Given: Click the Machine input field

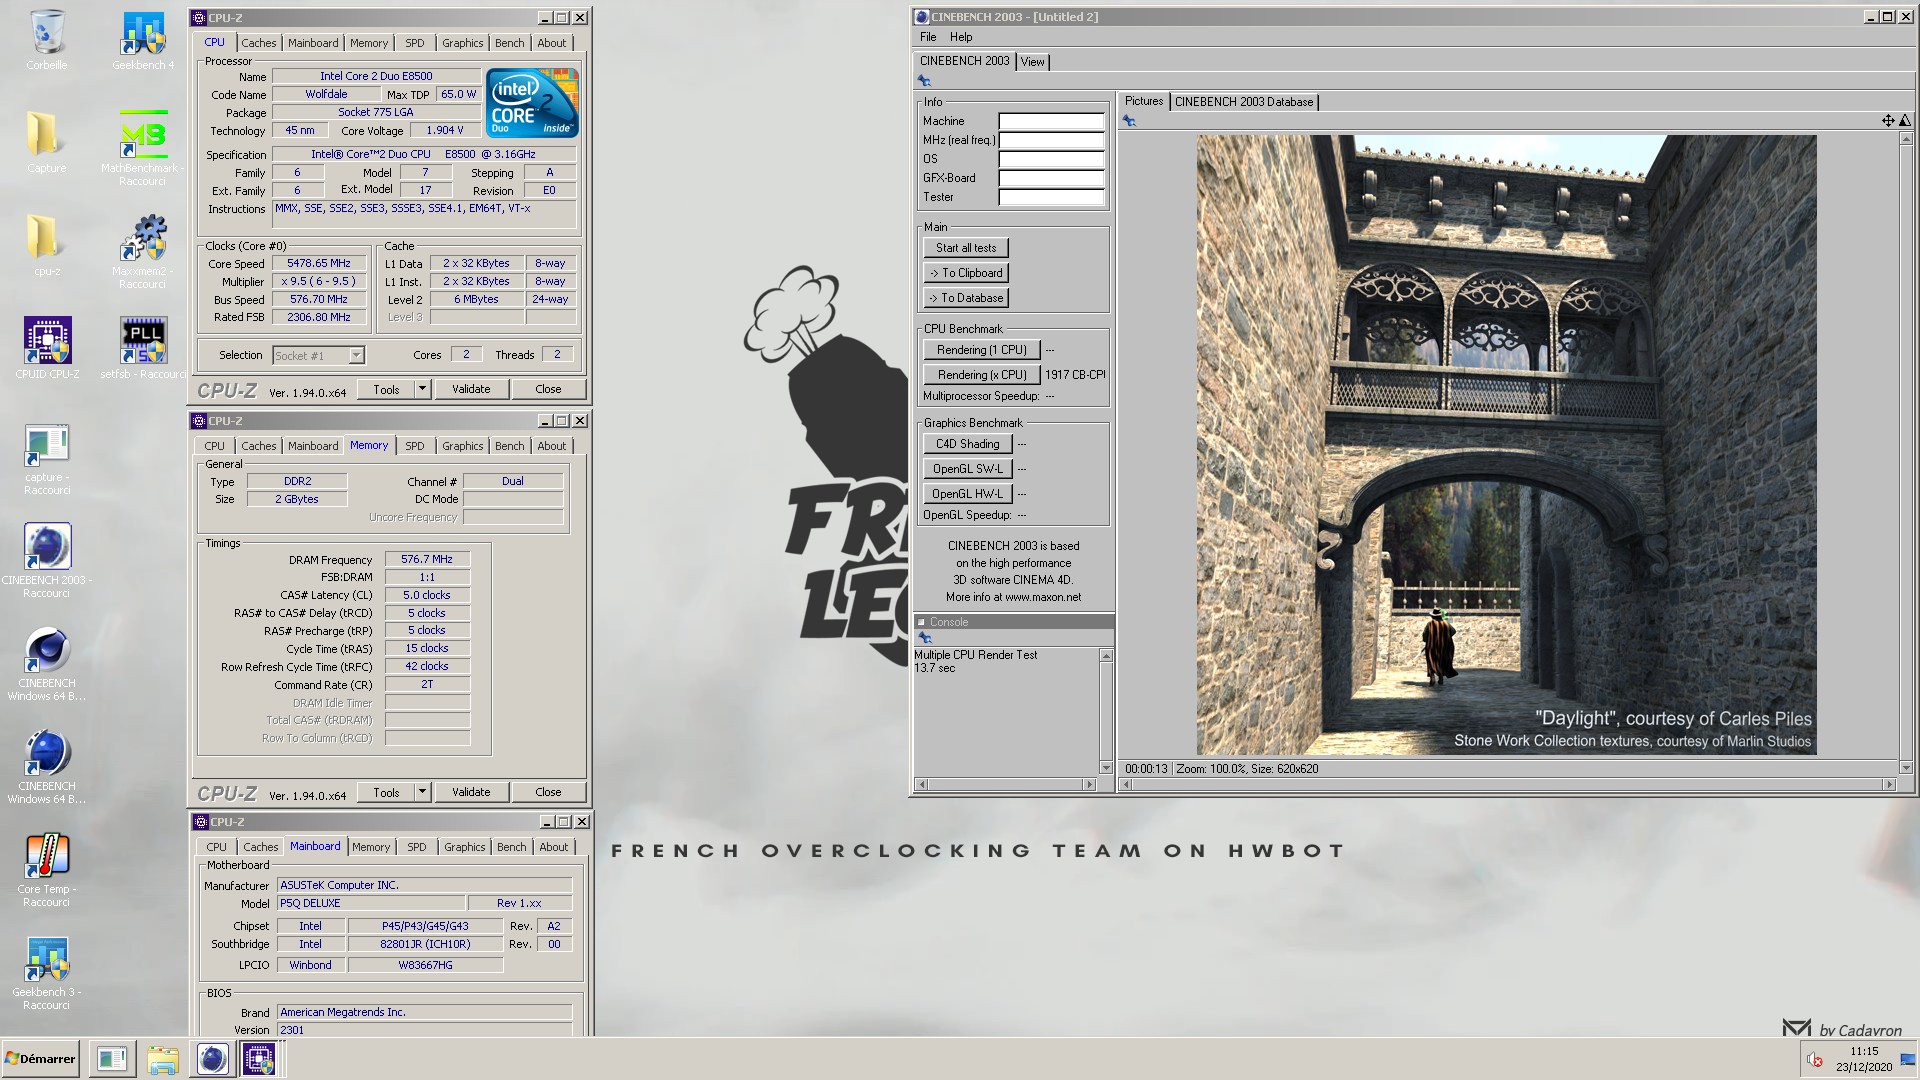Looking at the screenshot, I should pyautogui.click(x=1051, y=121).
